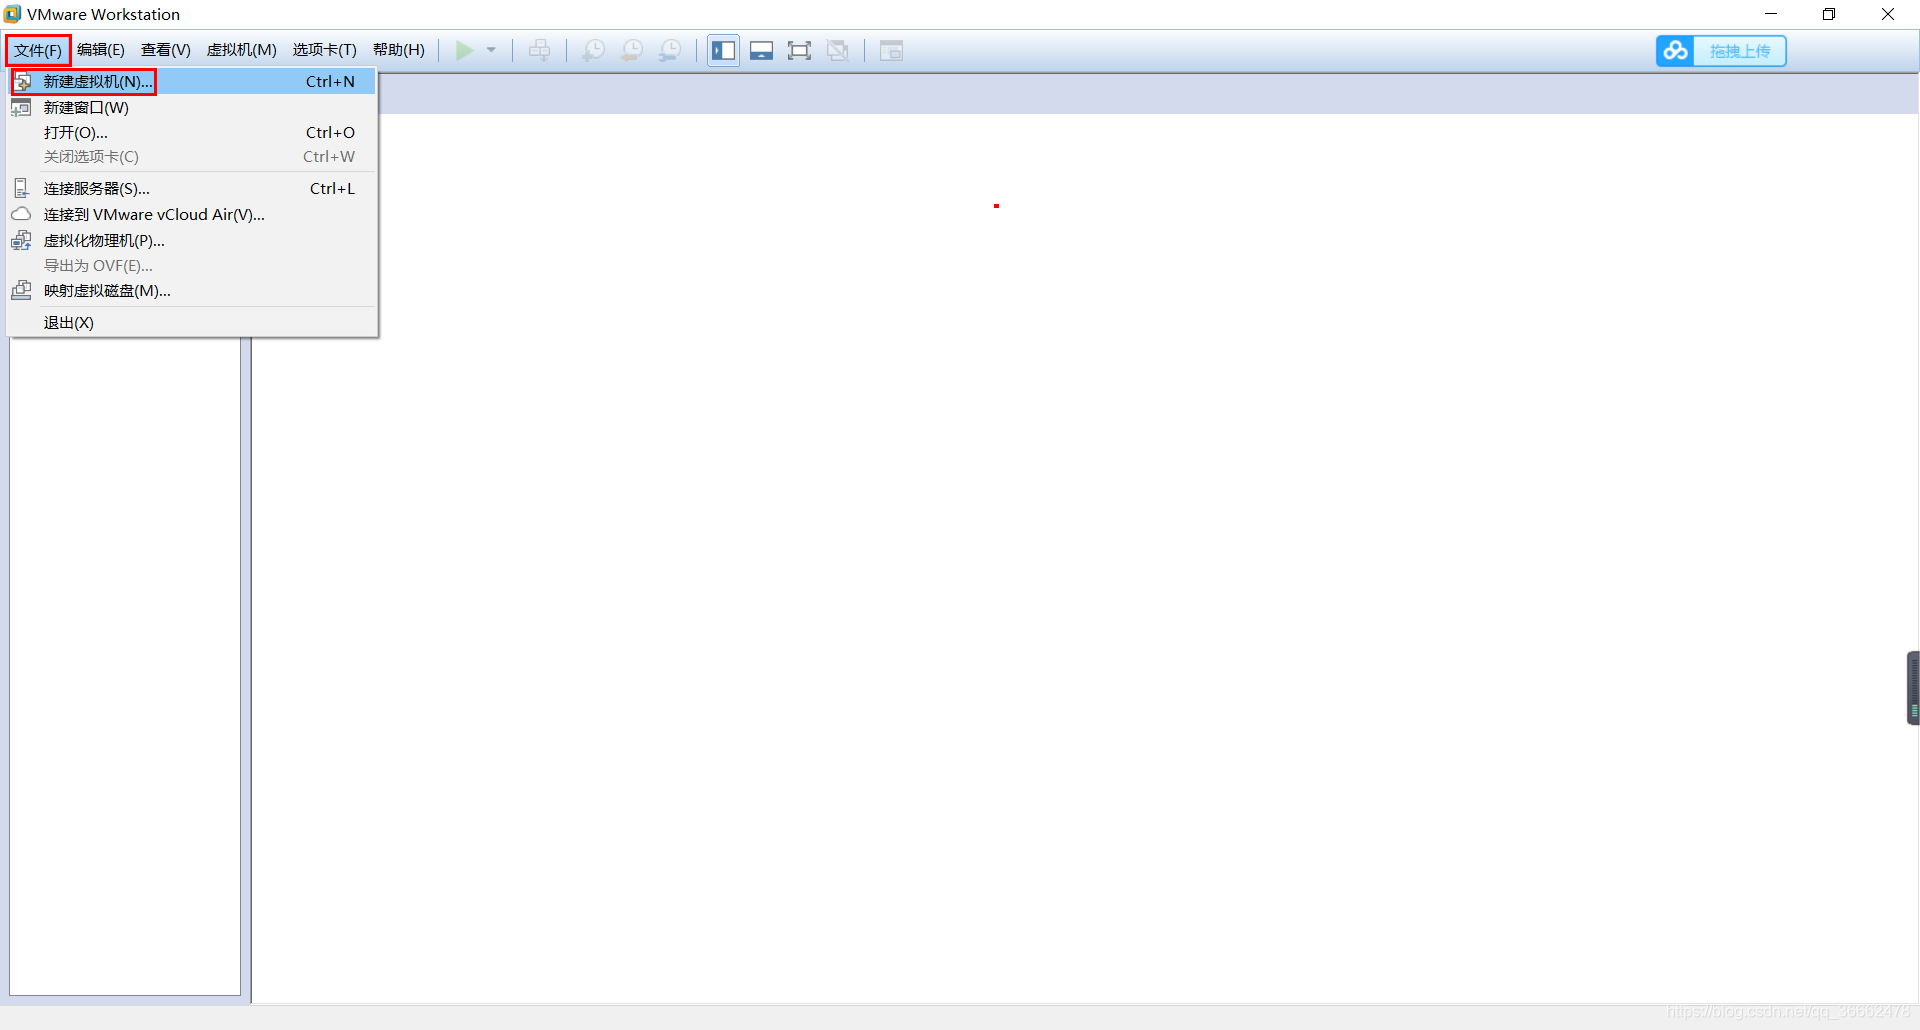Expand the power options dropdown arrow
Screen dimensions: 1920x1030
(x=491, y=50)
